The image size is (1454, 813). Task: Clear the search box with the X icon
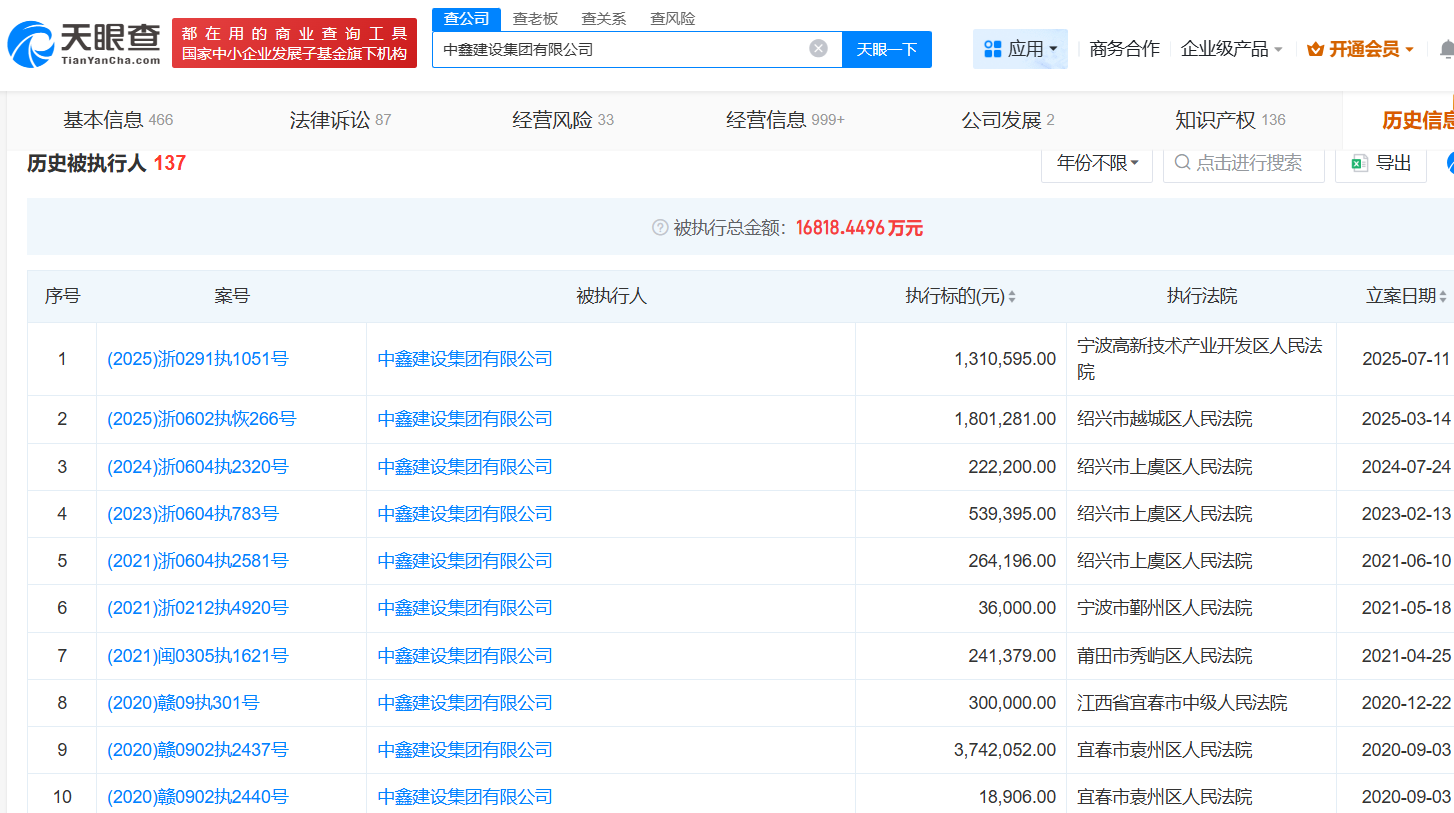click(818, 49)
